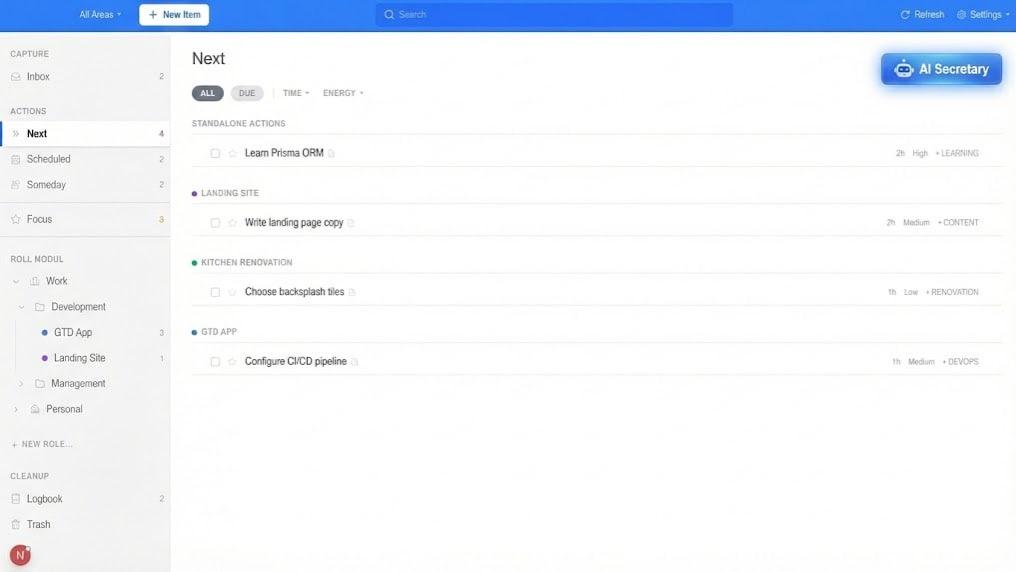The height and width of the screenshot is (572, 1016).
Task: Click the Work briefcase icon
Action: click(x=35, y=281)
